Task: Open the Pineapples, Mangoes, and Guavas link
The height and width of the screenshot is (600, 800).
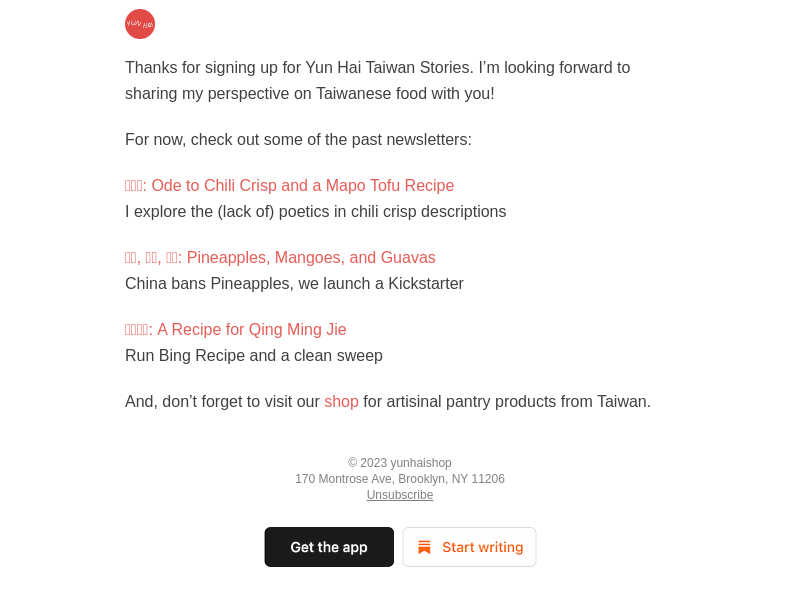Action: point(310,258)
